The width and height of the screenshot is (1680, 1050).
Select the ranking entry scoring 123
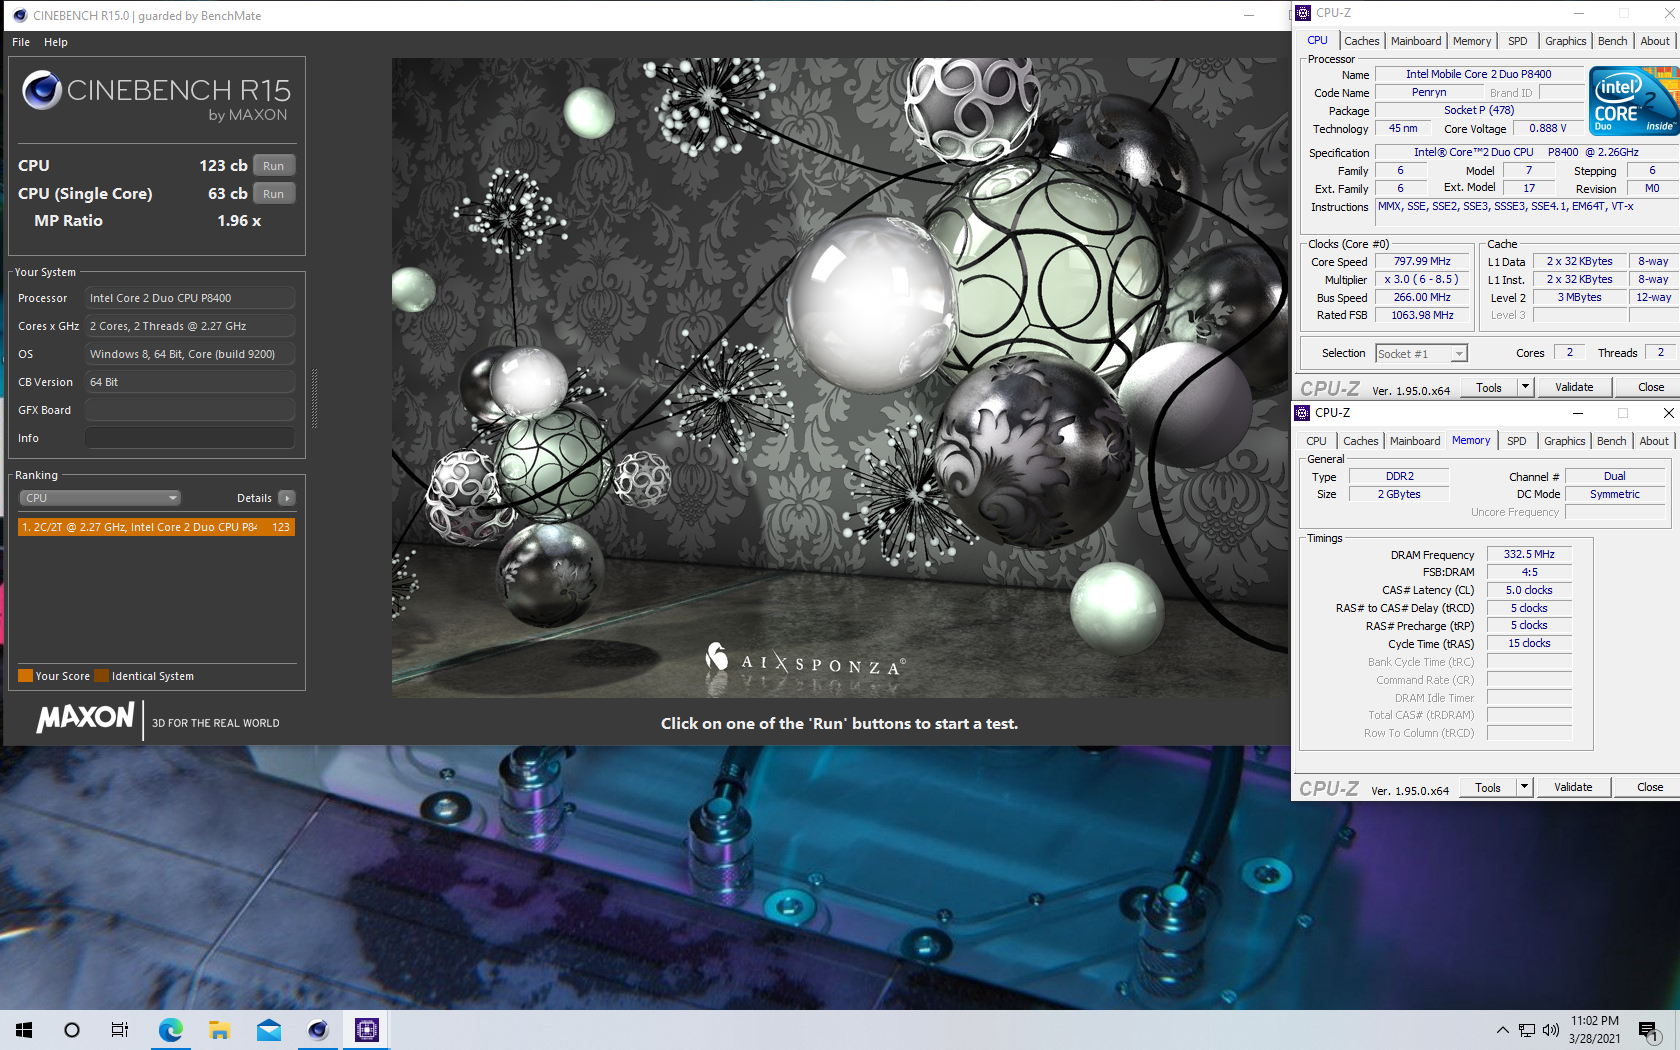(157, 527)
